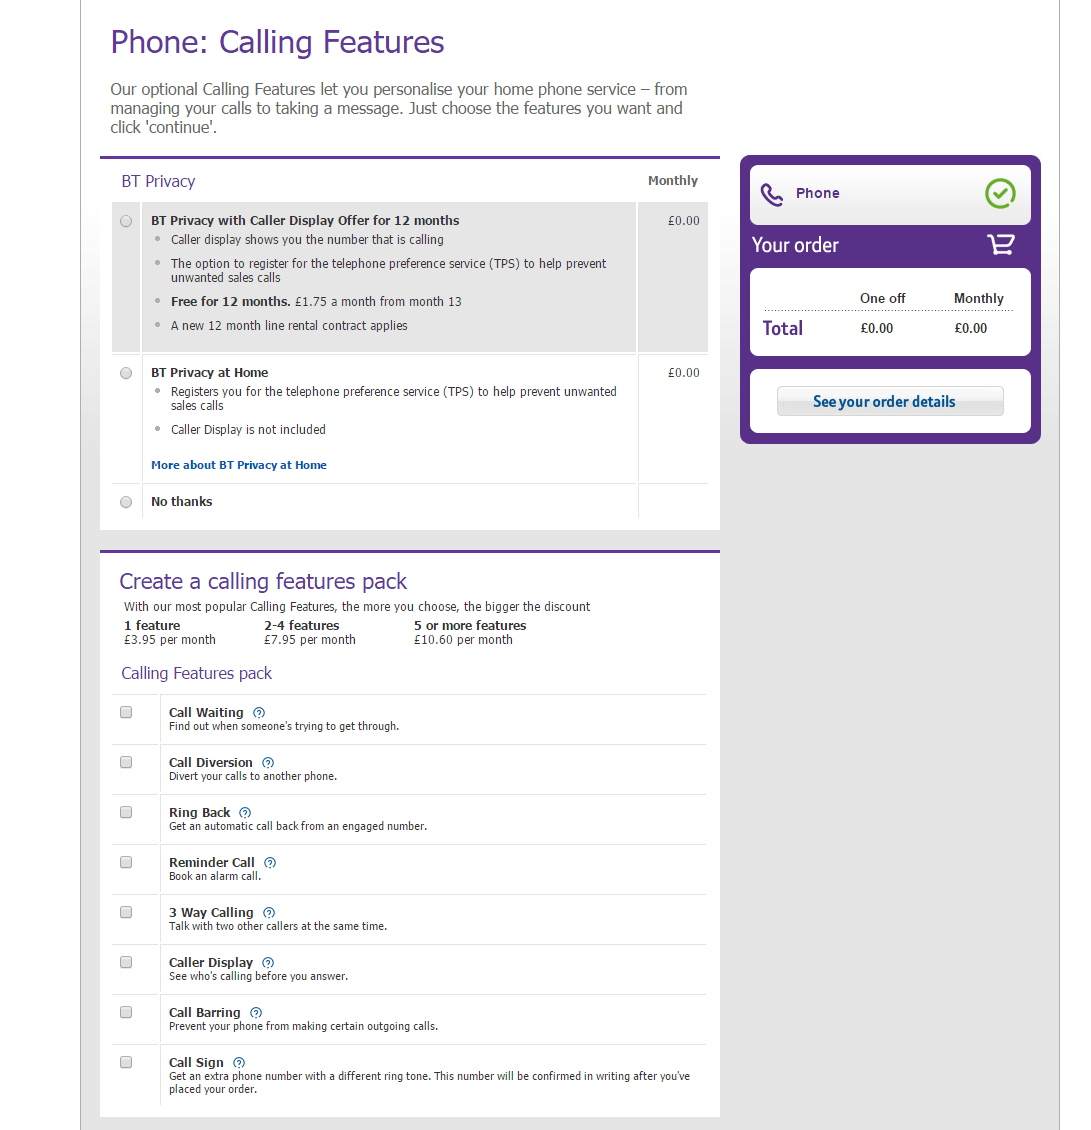This screenshot has width=1091, height=1130.
Task: Open the Reminder Call info icon
Action: pyautogui.click(x=270, y=863)
